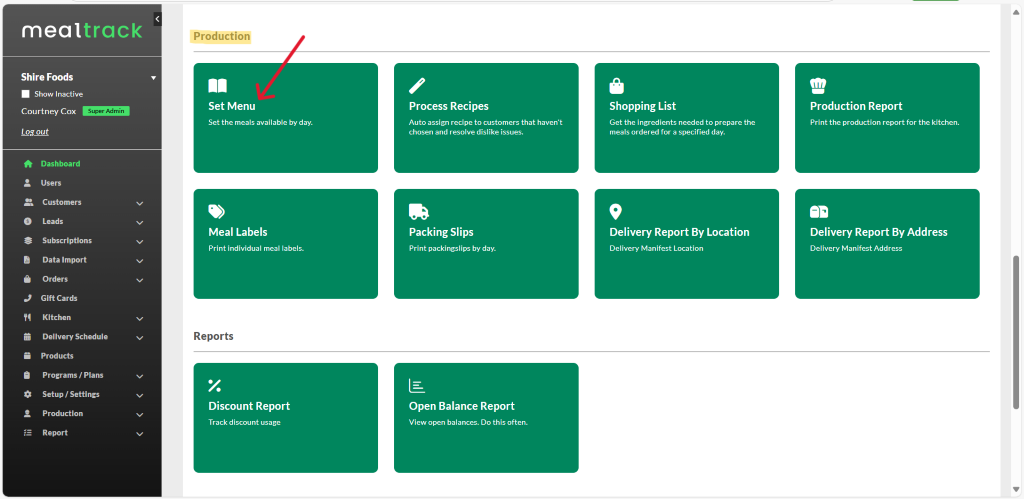1024x499 pixels.
Task: Expand the Delivery Schedule submenu chevron
Action: coord(140,338)
